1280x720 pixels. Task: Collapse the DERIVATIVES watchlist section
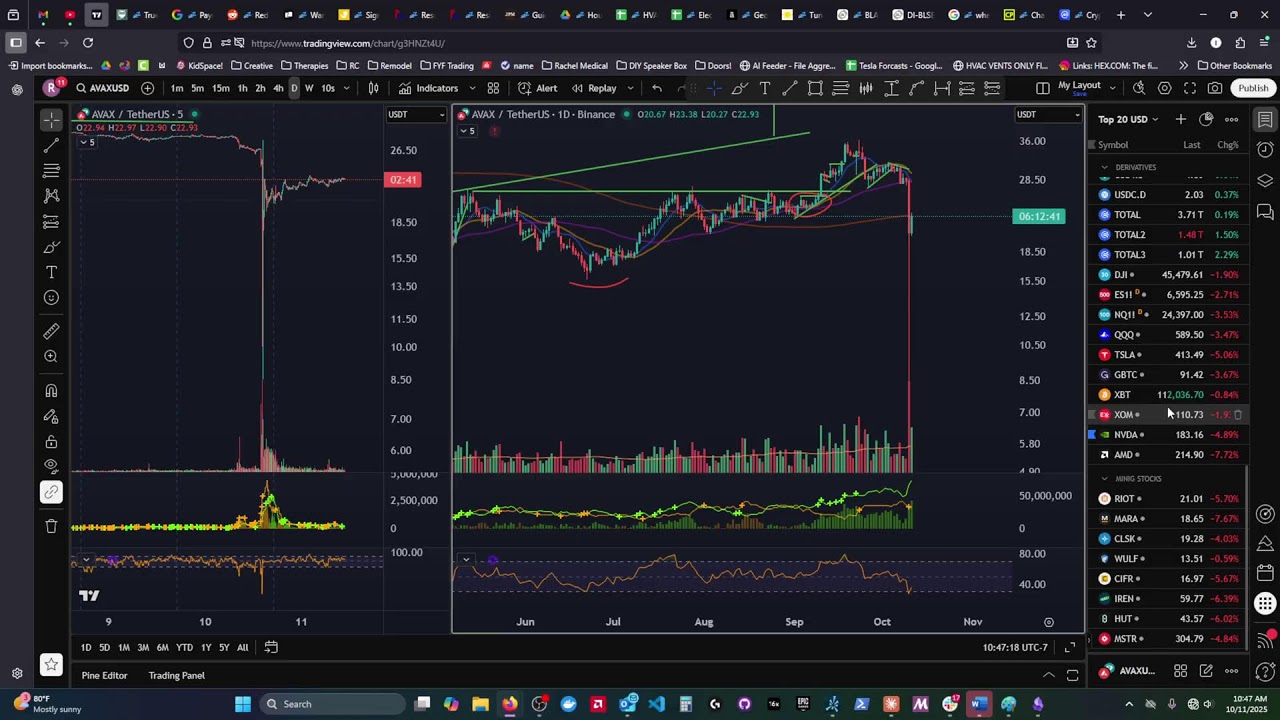point(1105,167)
